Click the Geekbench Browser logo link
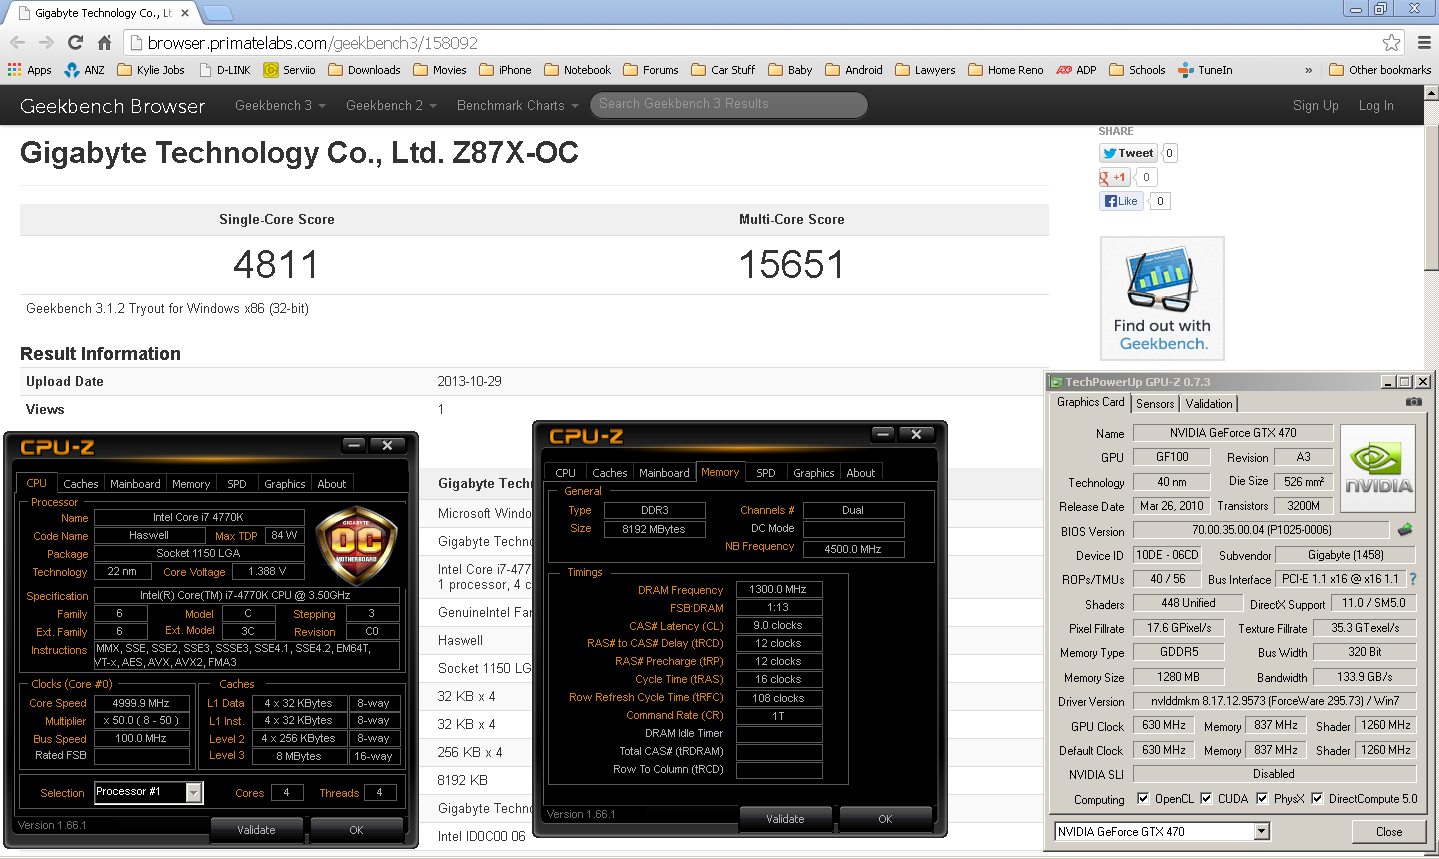 (112, 106)
